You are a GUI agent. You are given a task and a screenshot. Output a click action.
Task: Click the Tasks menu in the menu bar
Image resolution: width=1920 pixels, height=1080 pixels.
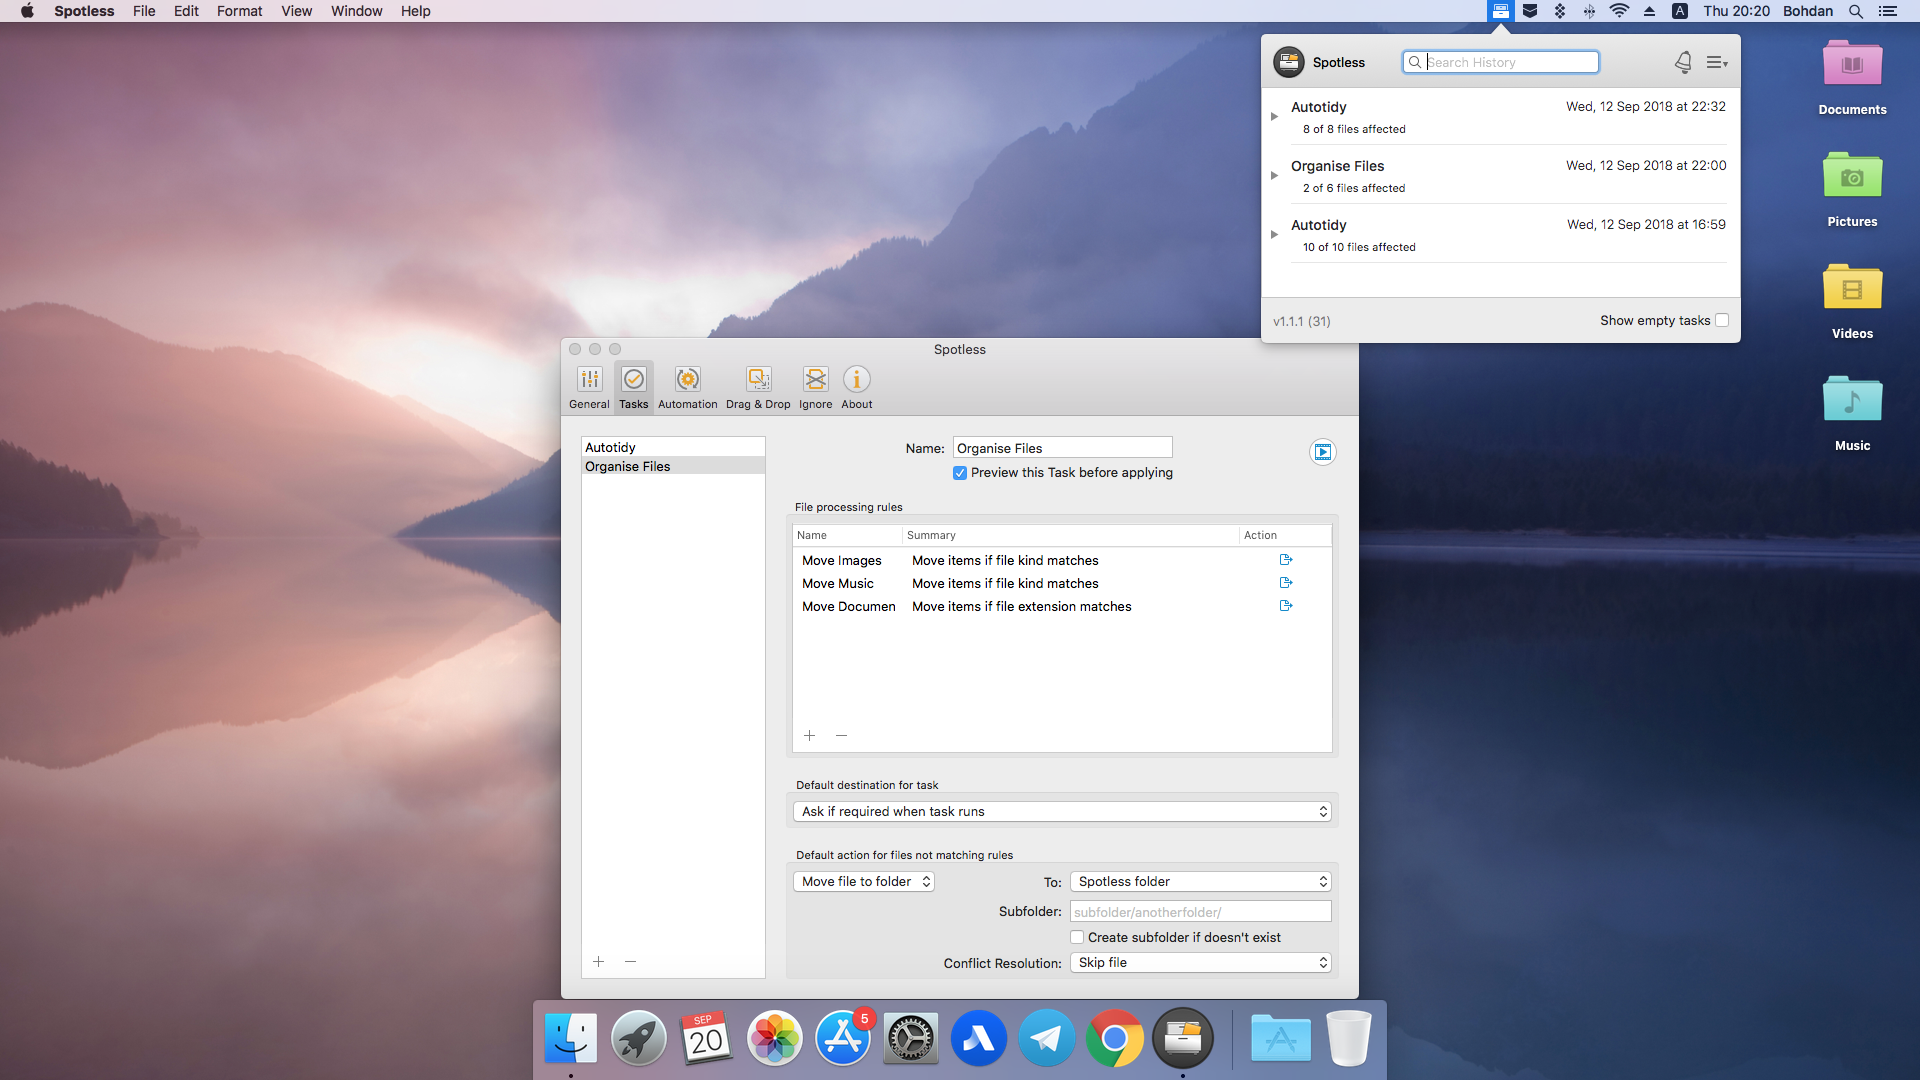coord(633,388)
